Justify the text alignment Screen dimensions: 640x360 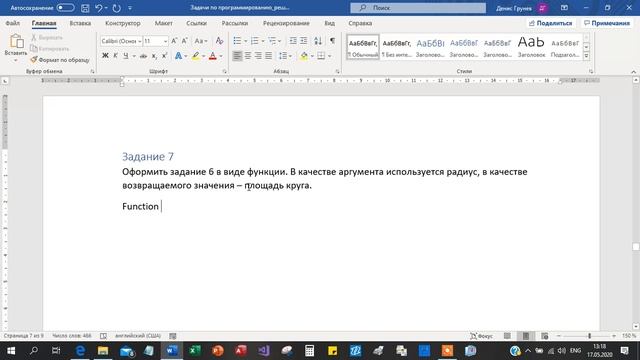[x=268, y=56]
